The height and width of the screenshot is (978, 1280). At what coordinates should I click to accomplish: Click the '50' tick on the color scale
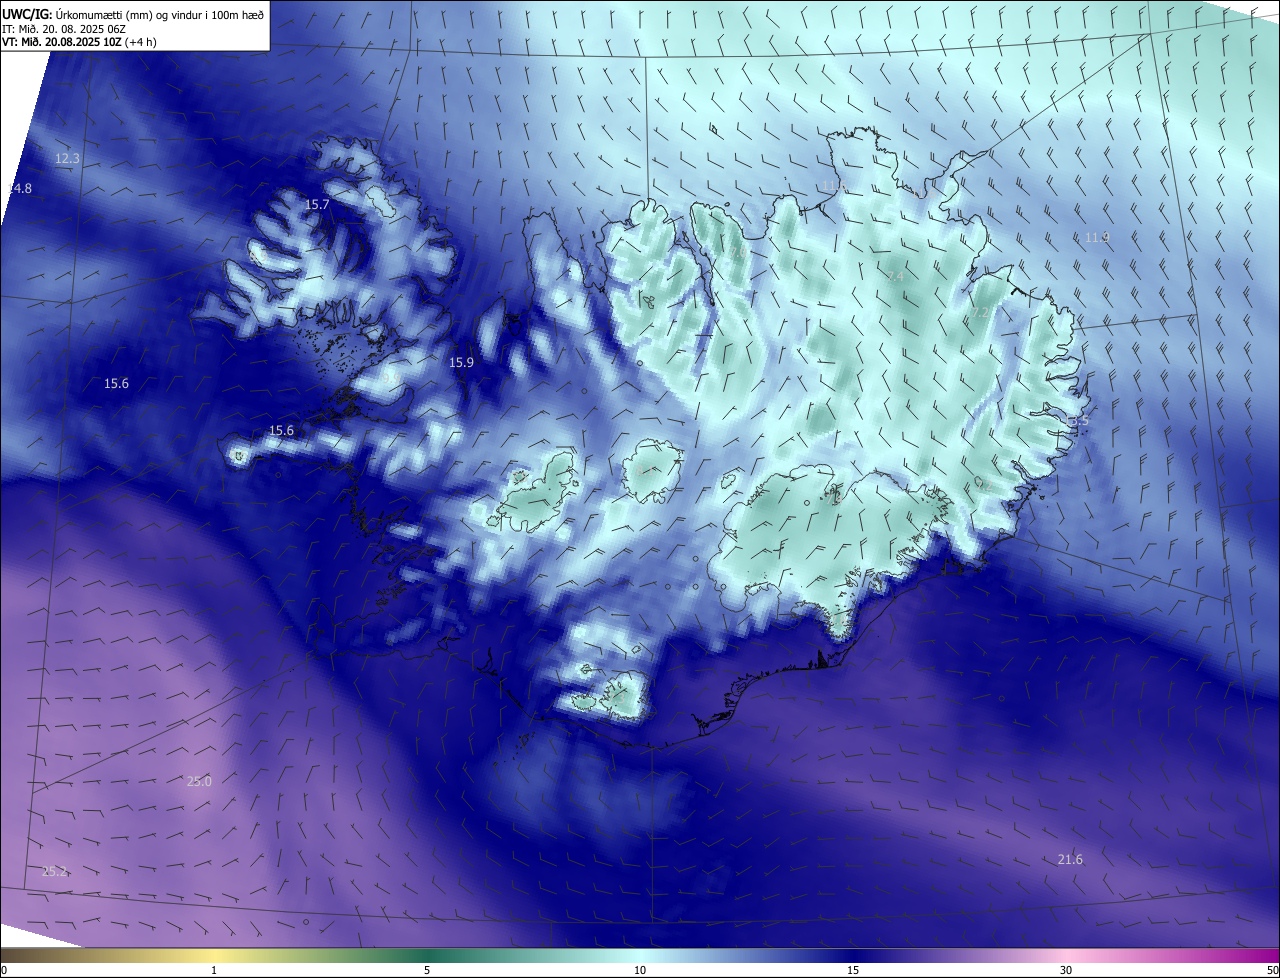click(x=1272, y=970)
